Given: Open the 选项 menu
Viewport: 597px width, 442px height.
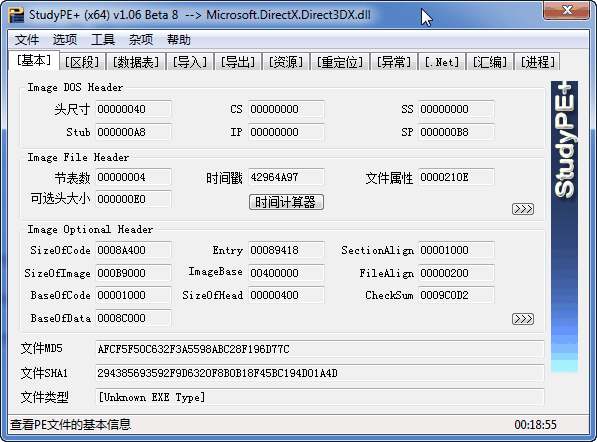Looking at the screenshot, I should click(x=65, y=40).
